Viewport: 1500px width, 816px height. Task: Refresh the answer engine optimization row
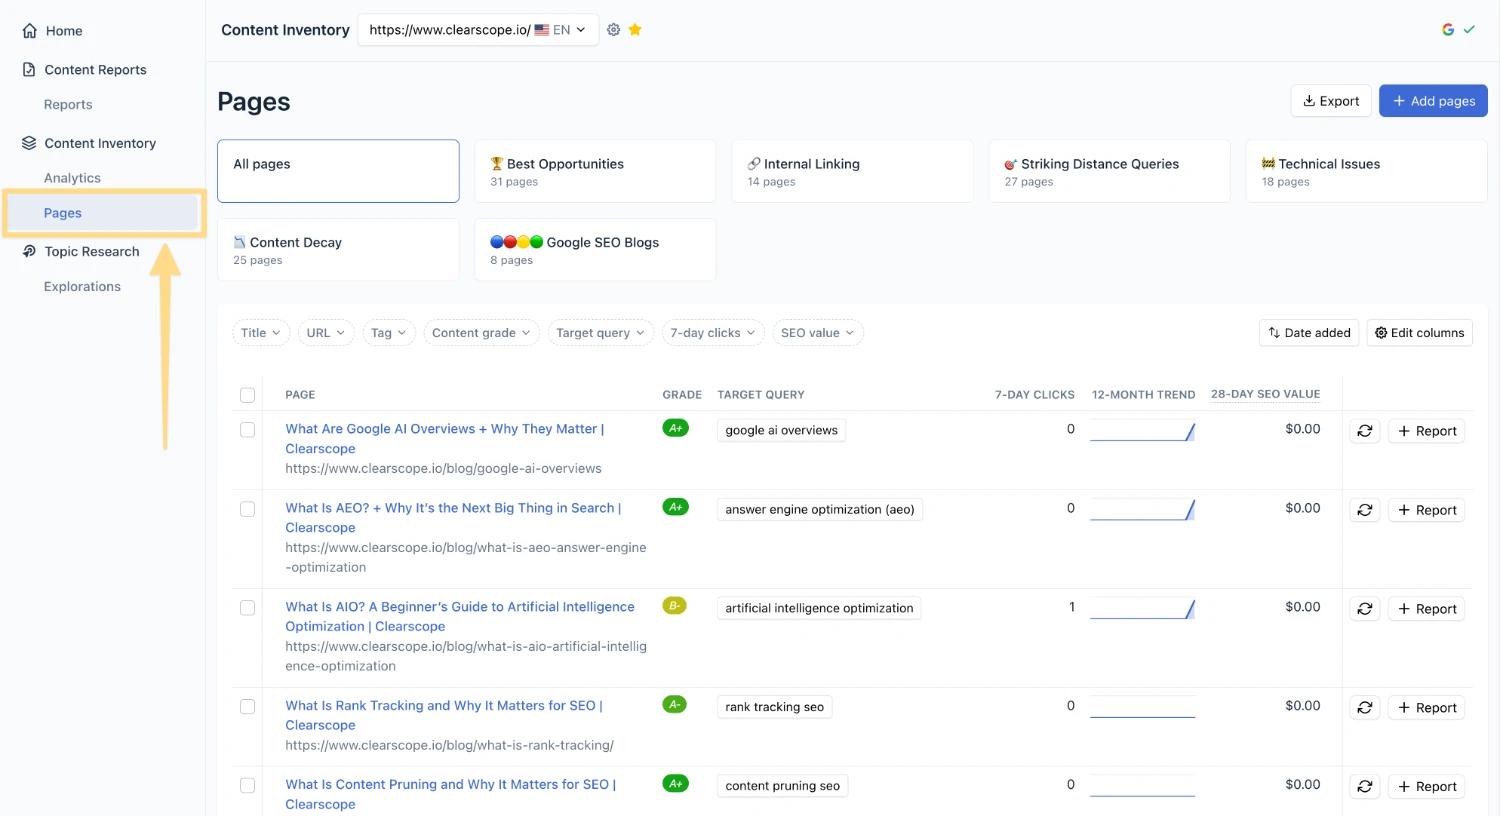[x=1365, y=510]
